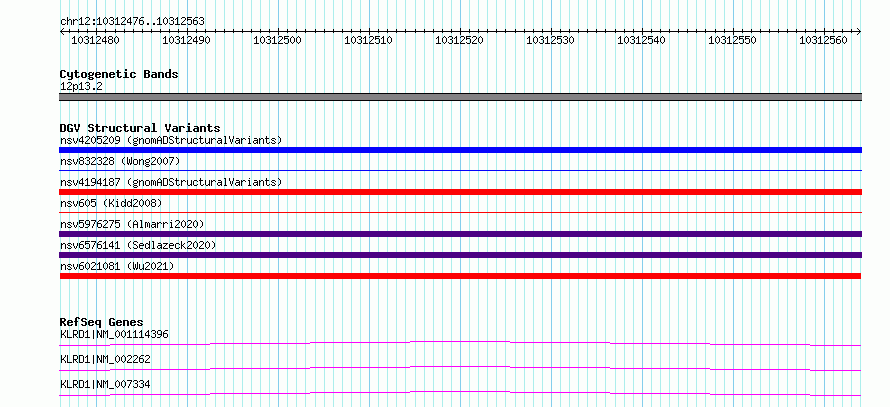Open variant label nsv5976275 (Almarri2020)
The height and width of the screenshot is (407, 890).
(132, 224)
